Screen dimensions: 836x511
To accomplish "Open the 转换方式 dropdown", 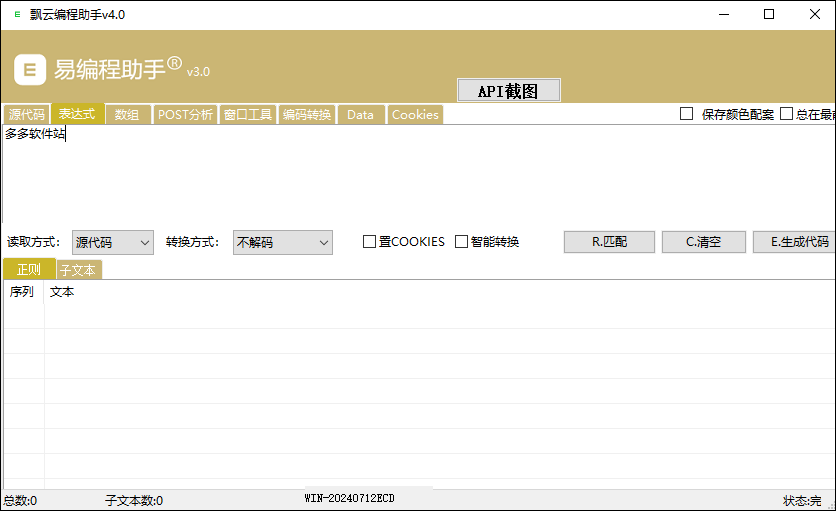I will pos(282,242).
